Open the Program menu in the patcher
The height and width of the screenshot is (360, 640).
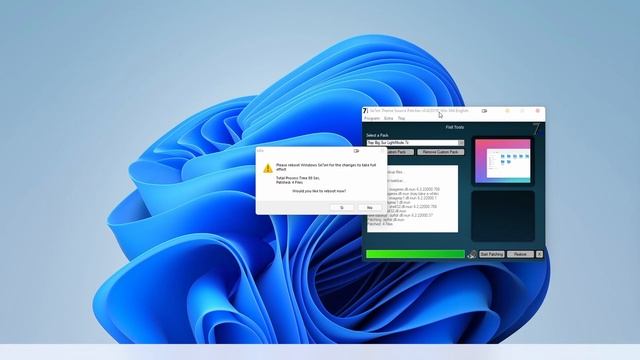[371, 118]
